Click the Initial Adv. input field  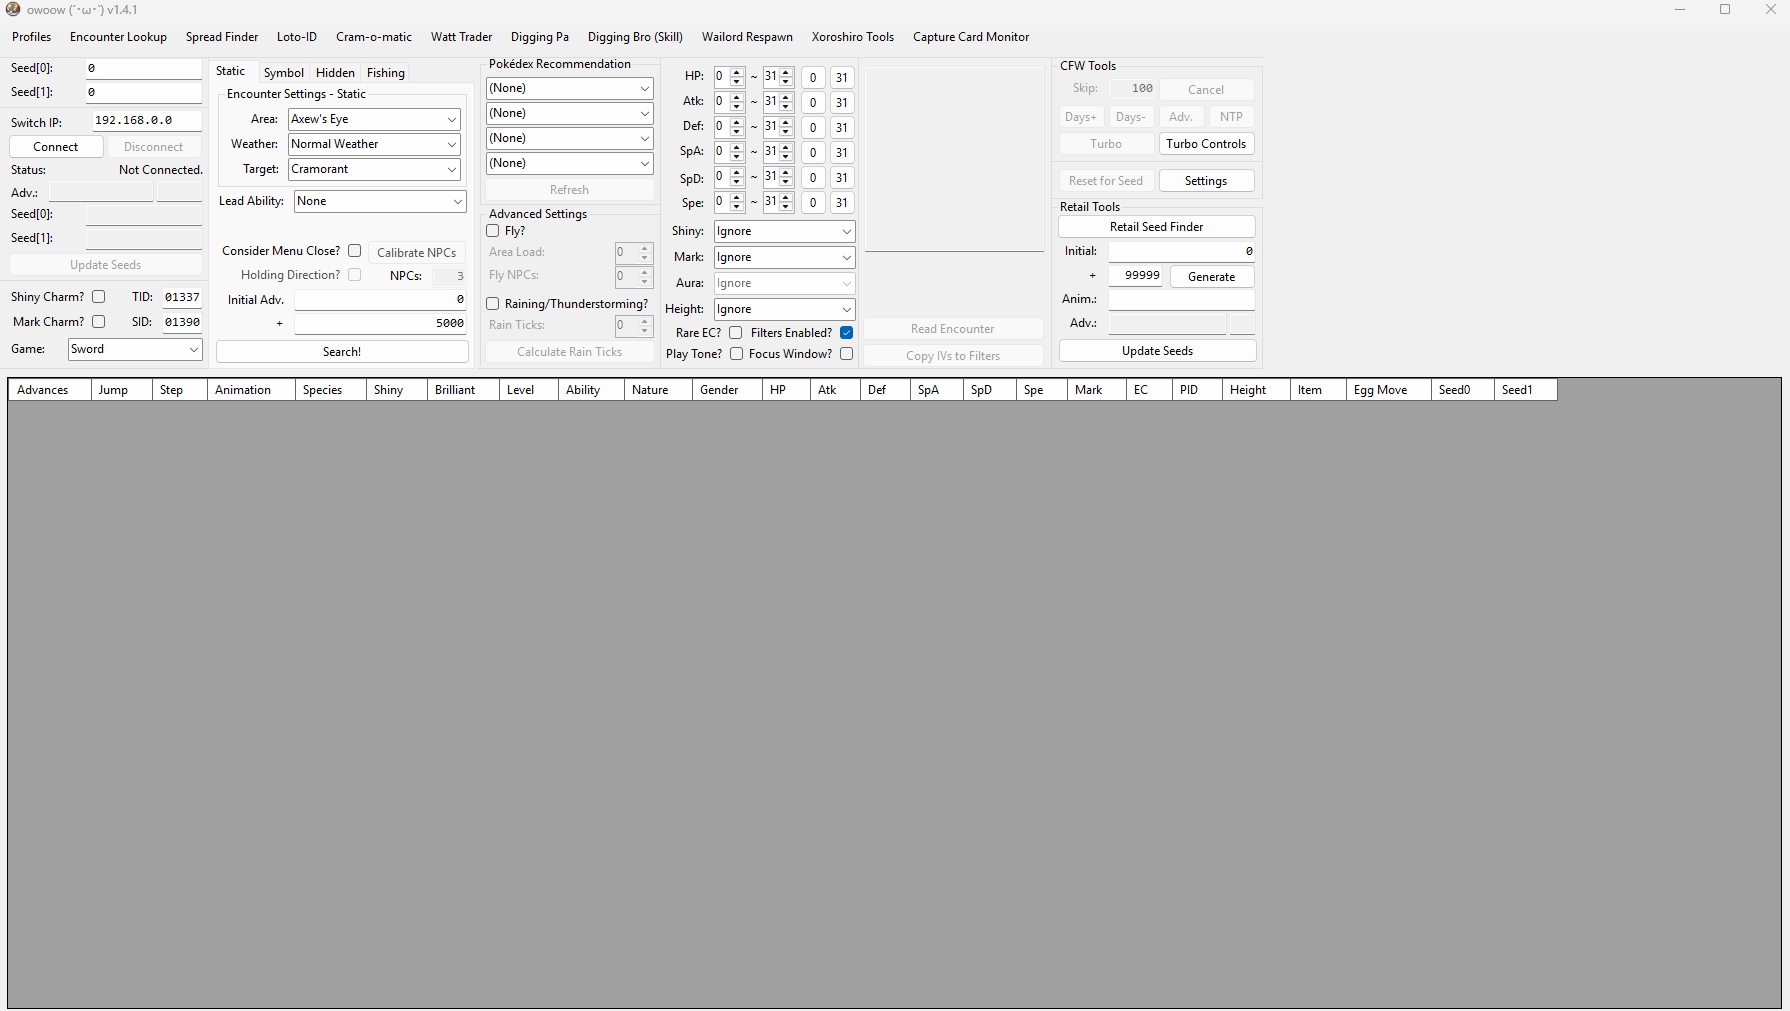[x=381, y=299]
